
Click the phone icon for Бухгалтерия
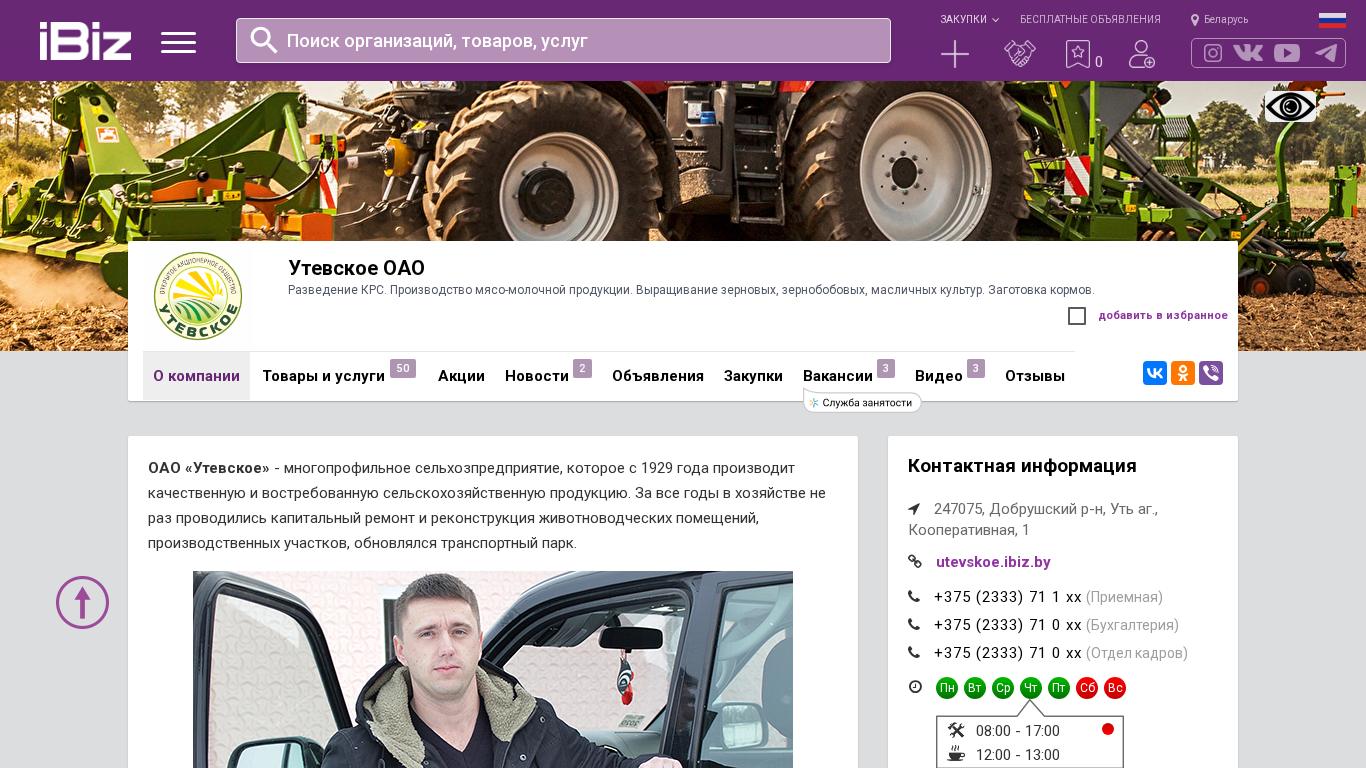coord(914,624)
